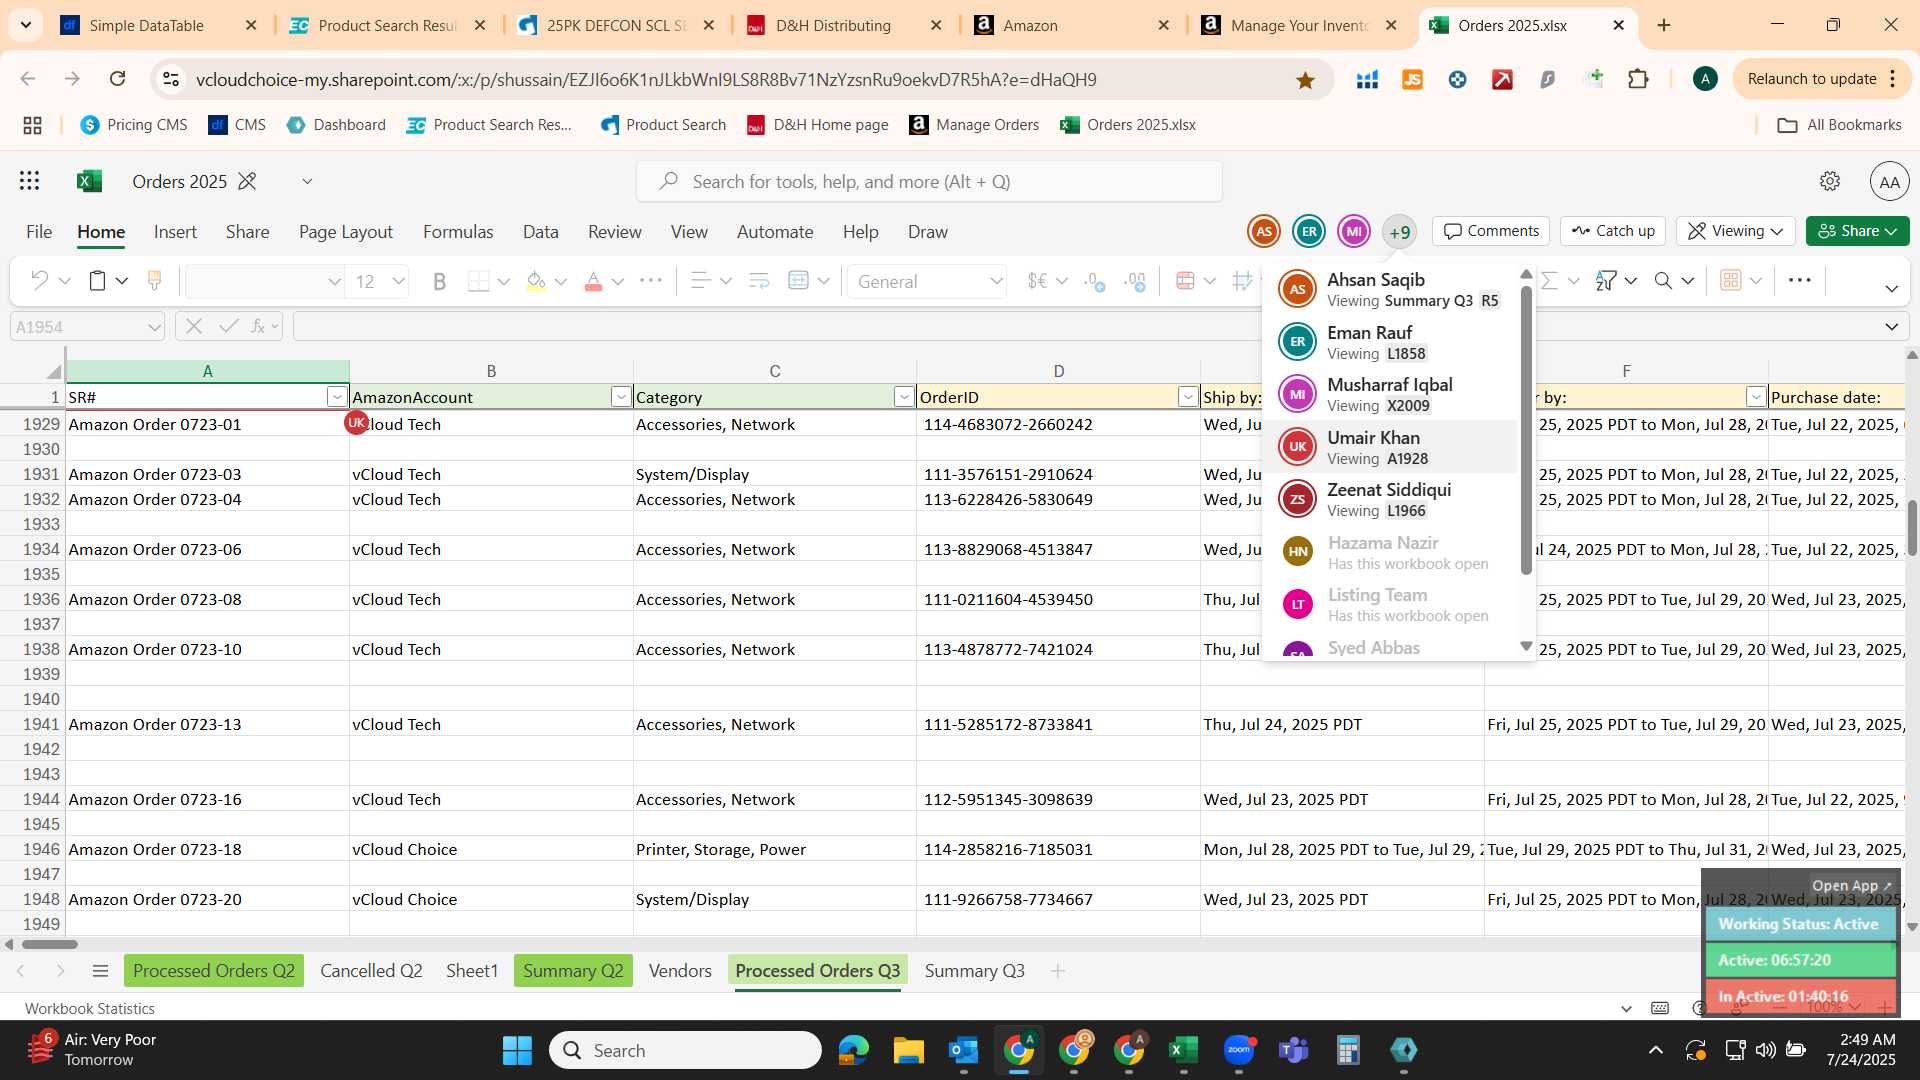Click the Undo icon in the ribbon
This screenshot has height=1080, width=1920.
coord(39,281)
